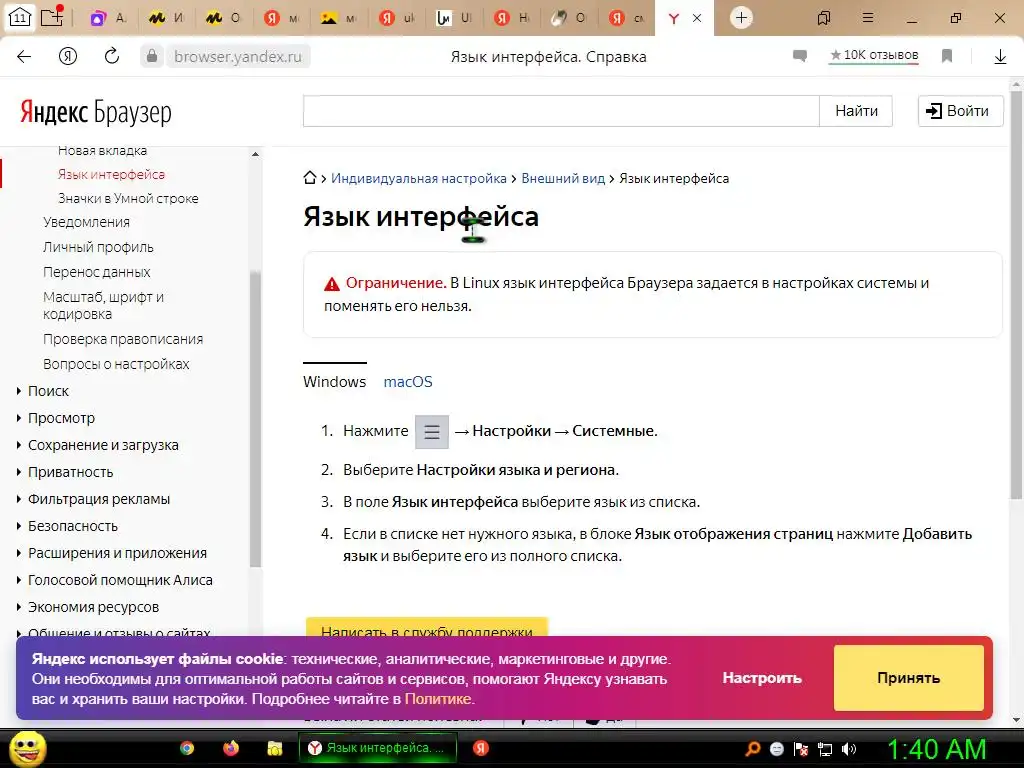This screenshot has height=768, width=1024.
Task: Click the tray flag notification icon
Action: point(801,749)
